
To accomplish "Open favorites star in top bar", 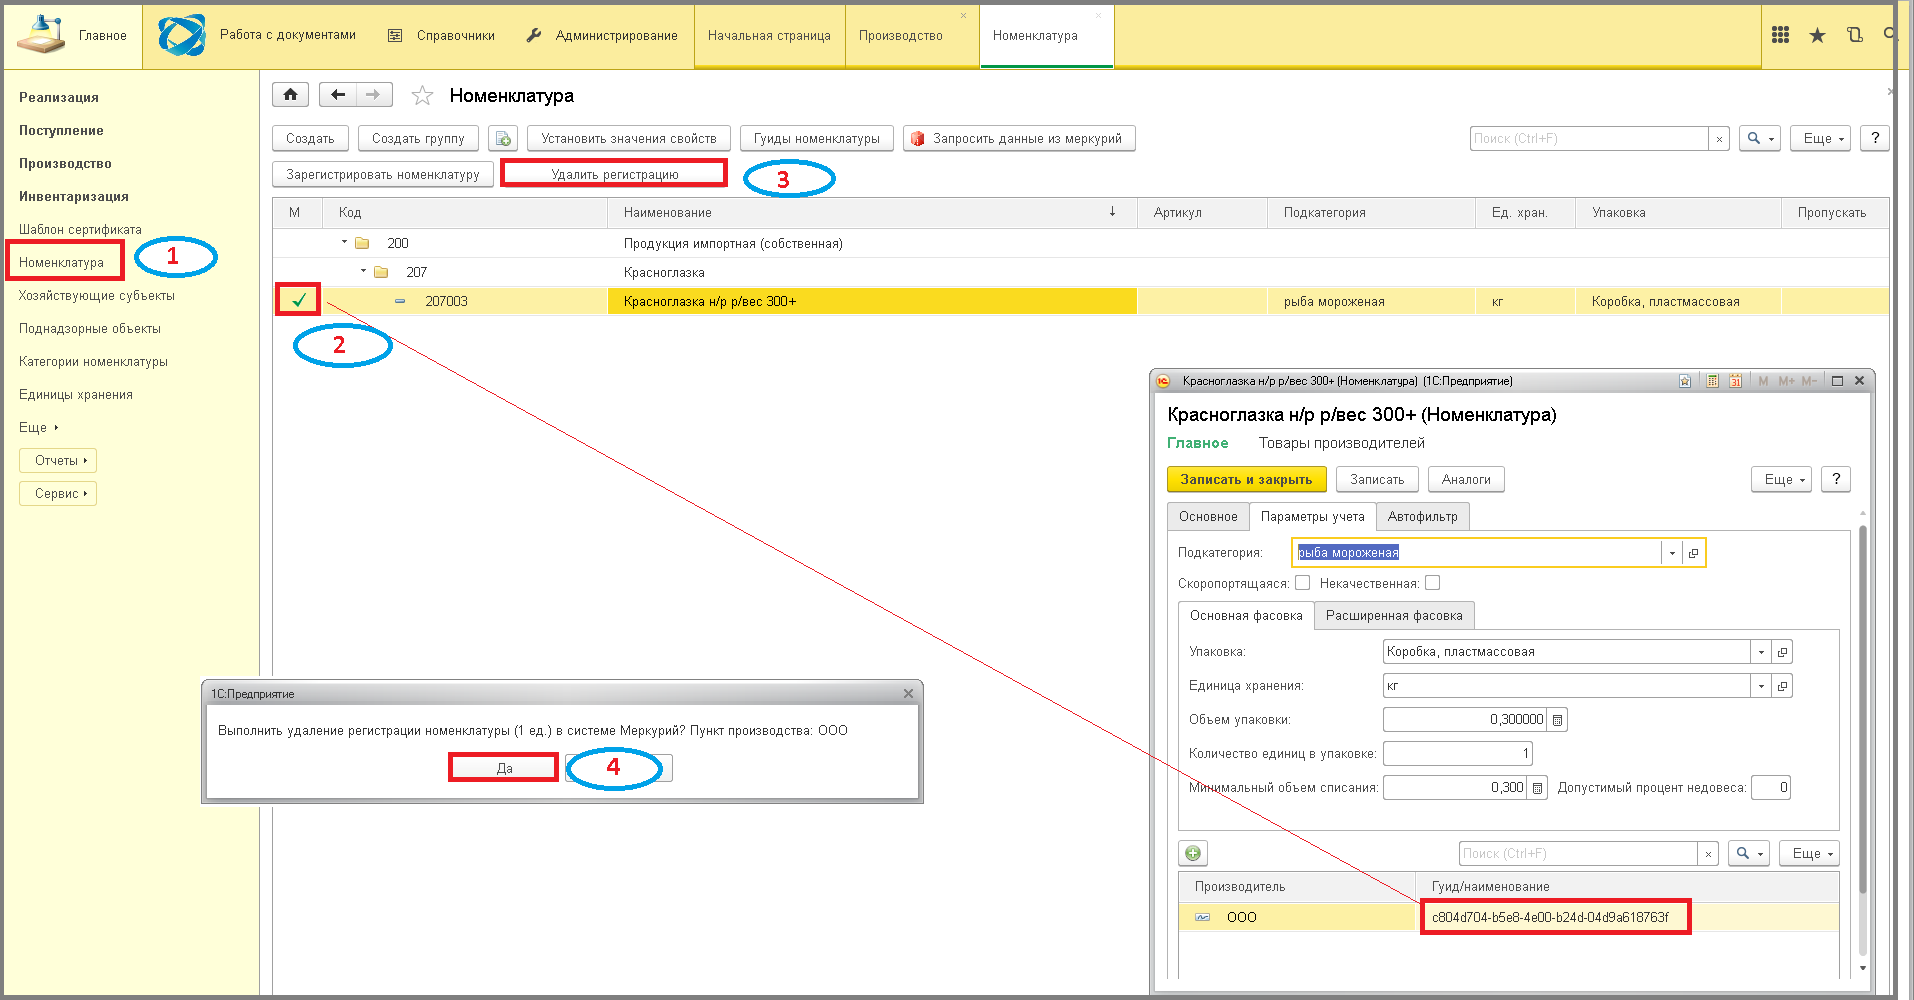I will click(x=1817, y=35).
